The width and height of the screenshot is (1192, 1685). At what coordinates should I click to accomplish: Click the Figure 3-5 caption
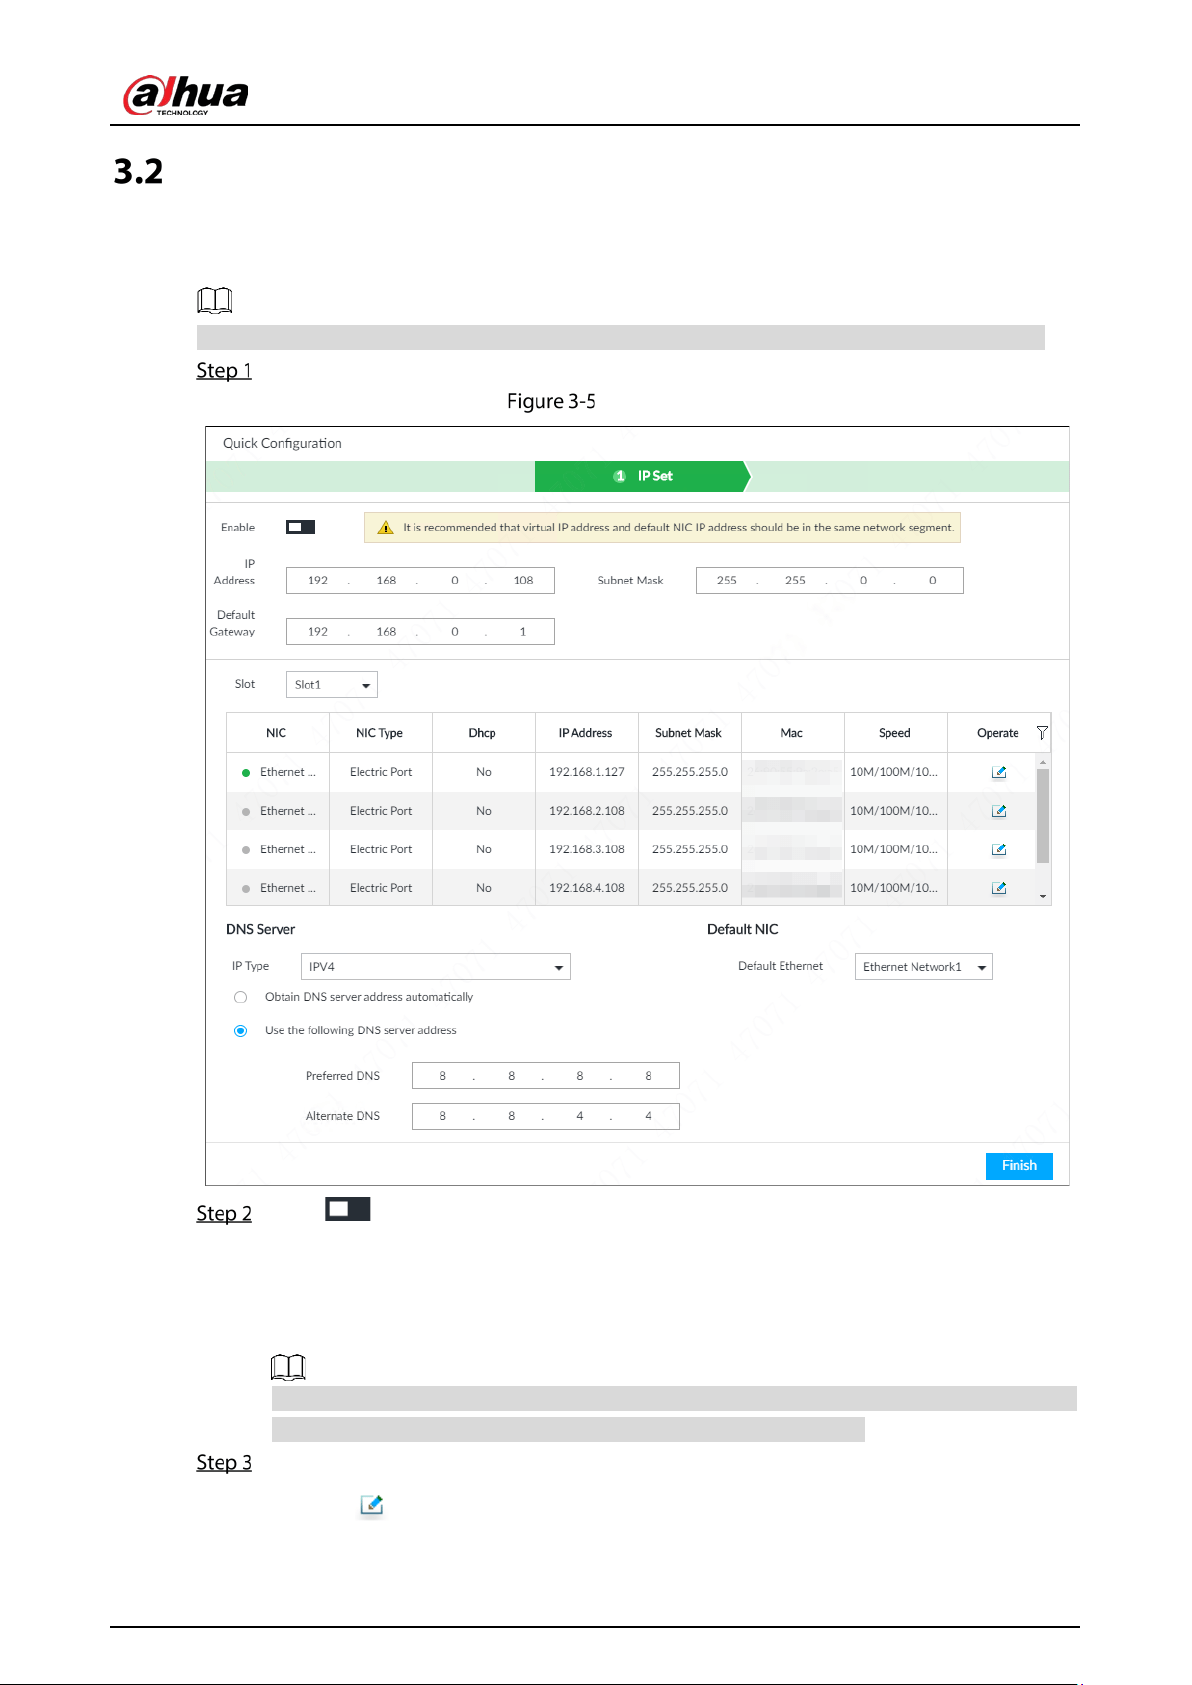point(551,401)
